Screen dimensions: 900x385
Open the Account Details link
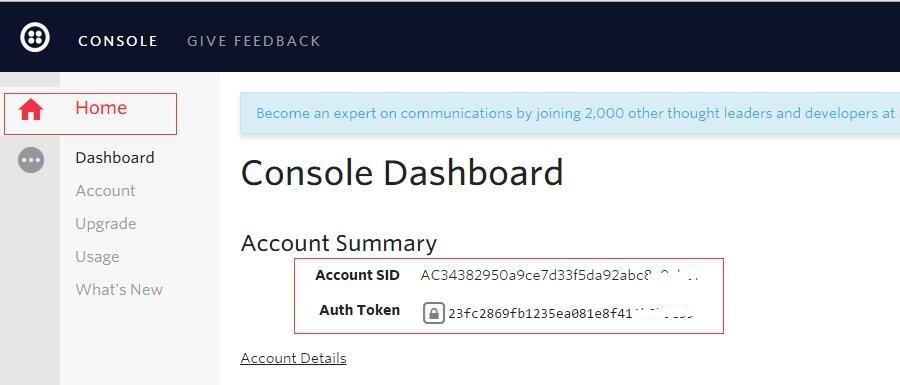click(x=293, y=358)
